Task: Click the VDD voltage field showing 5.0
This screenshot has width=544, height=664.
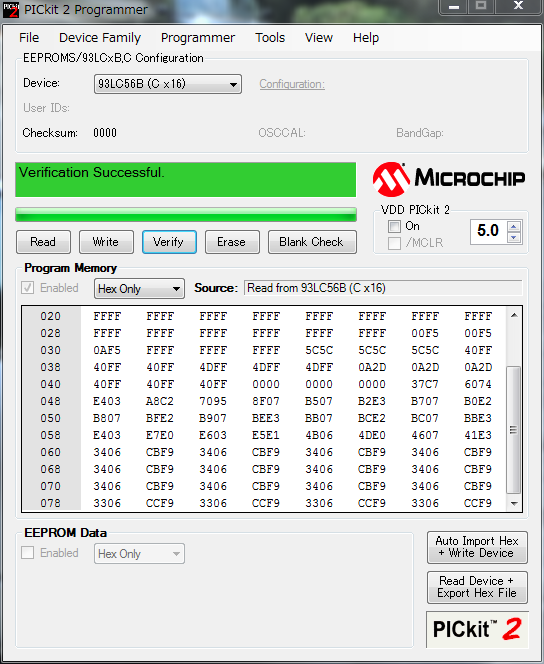Action: pos(488,231)
